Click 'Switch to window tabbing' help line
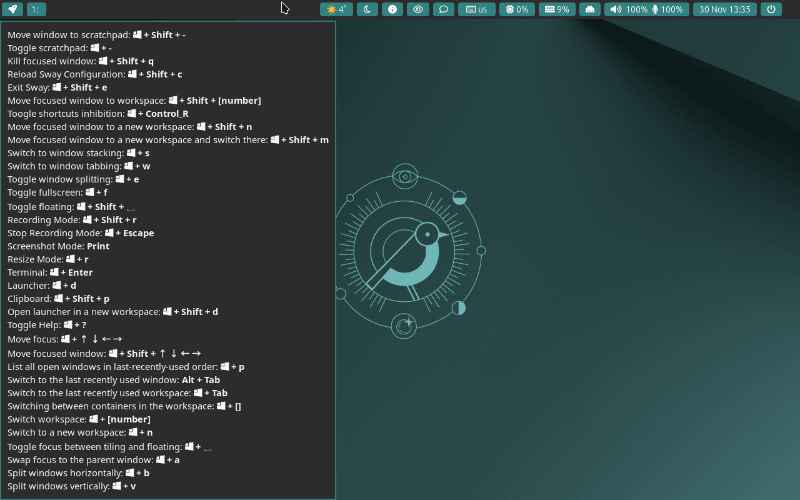Screen dimensions: 800x500 [x=79, y=166]
